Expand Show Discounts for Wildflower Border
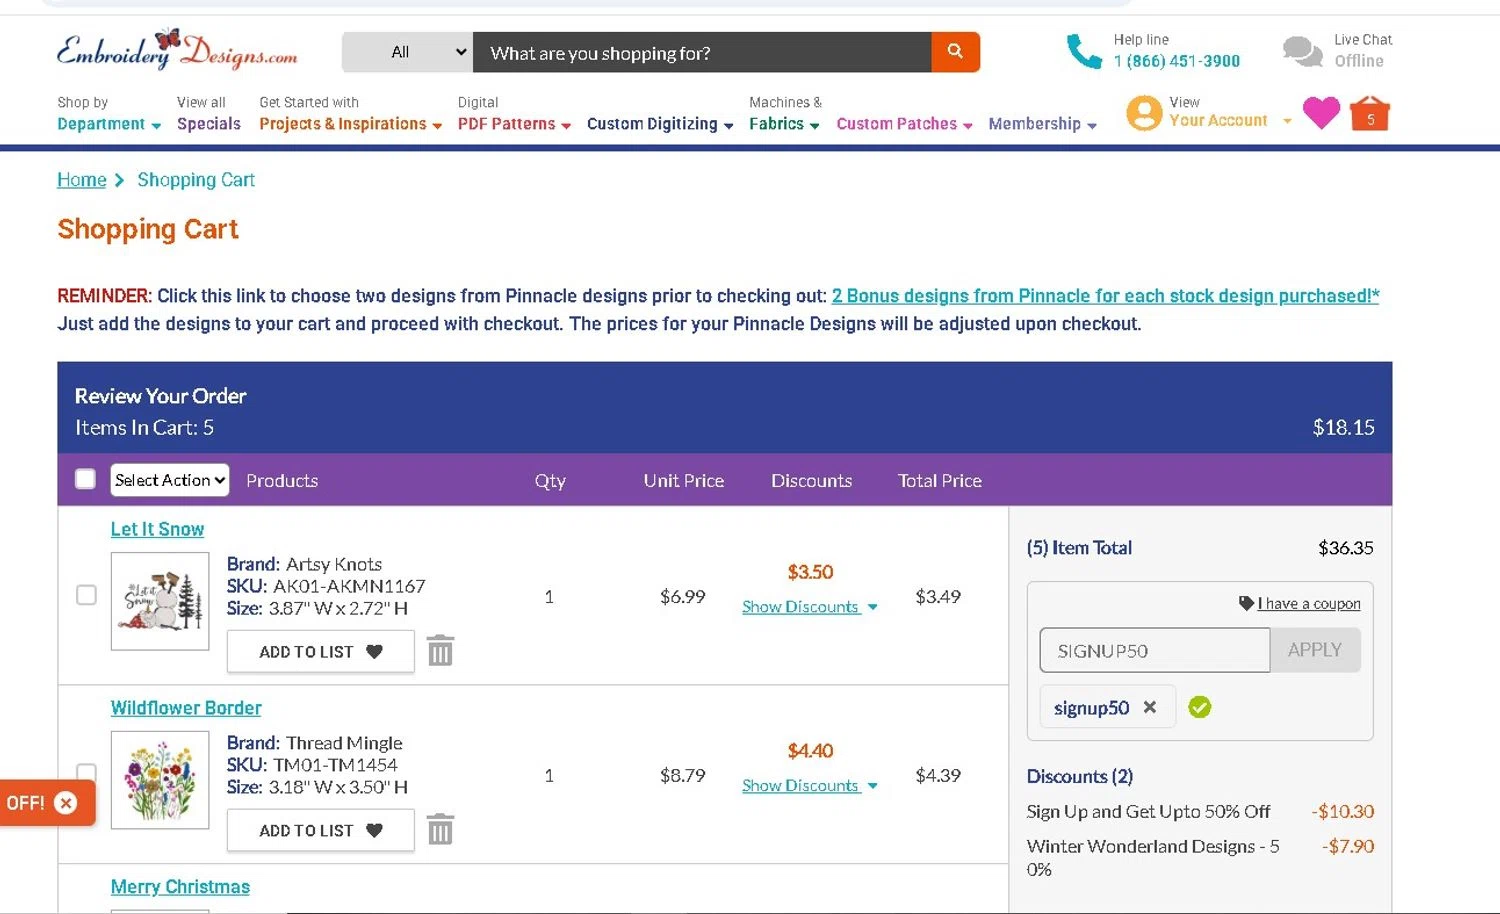 point(809,786)
